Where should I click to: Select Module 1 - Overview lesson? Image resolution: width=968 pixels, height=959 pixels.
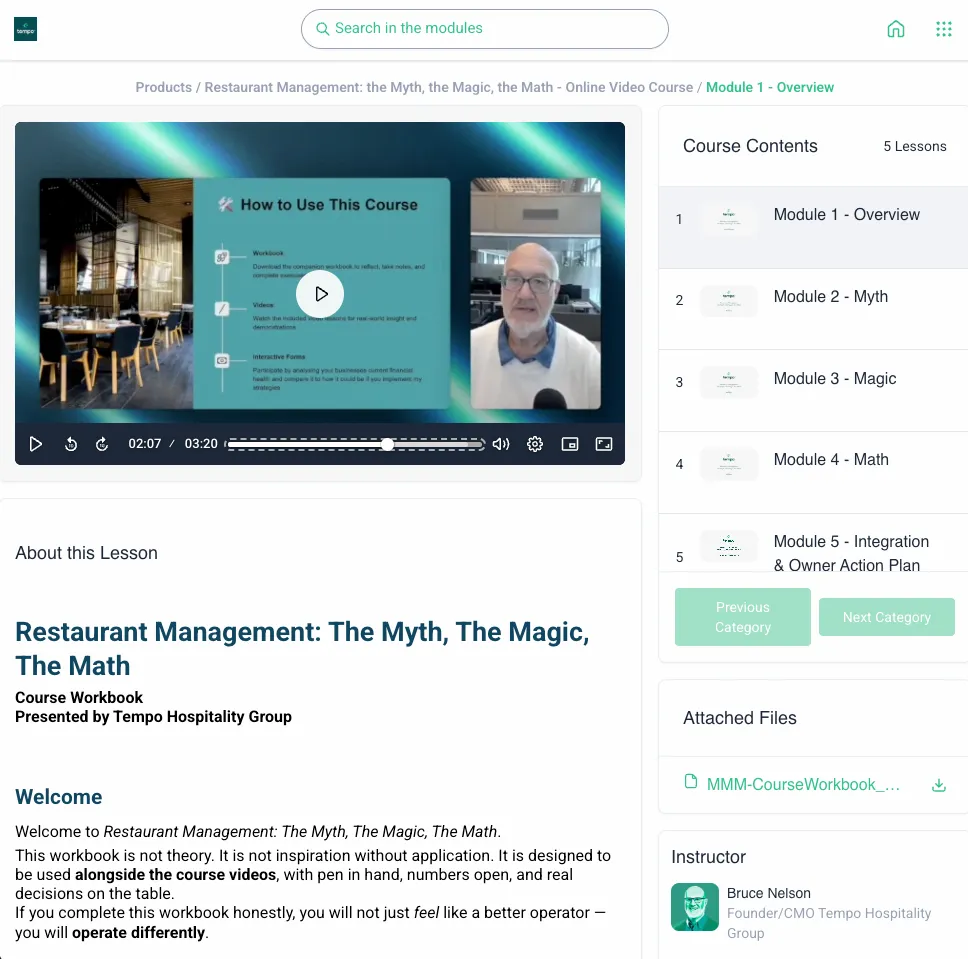coord(813,227)
